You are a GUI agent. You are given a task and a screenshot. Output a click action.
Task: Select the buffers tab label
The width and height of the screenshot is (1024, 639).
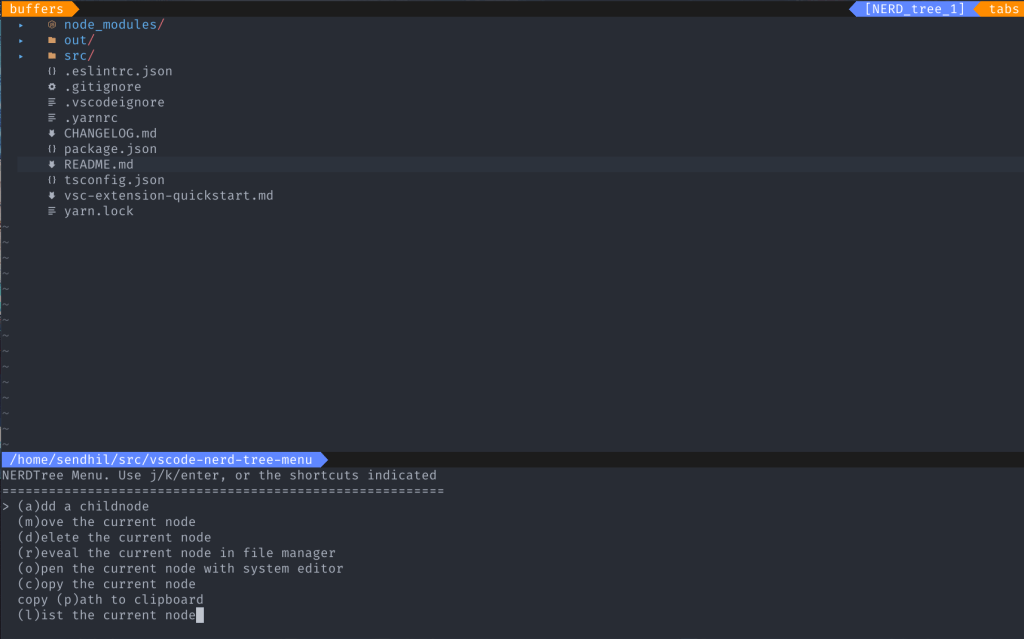pyautogui.click(x=36, y=9)
